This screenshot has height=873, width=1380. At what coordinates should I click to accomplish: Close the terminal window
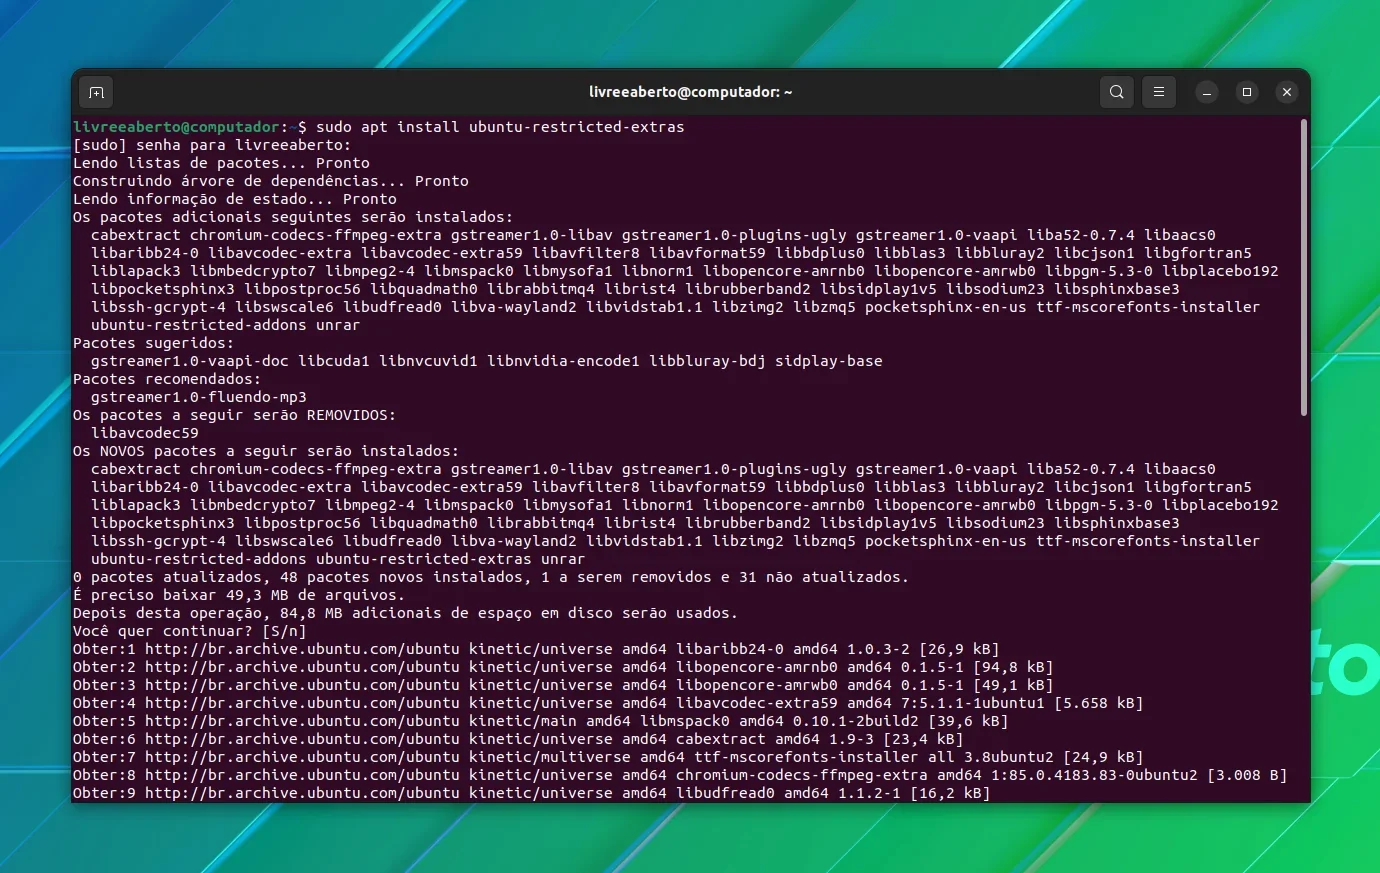tap(1287, 92)
